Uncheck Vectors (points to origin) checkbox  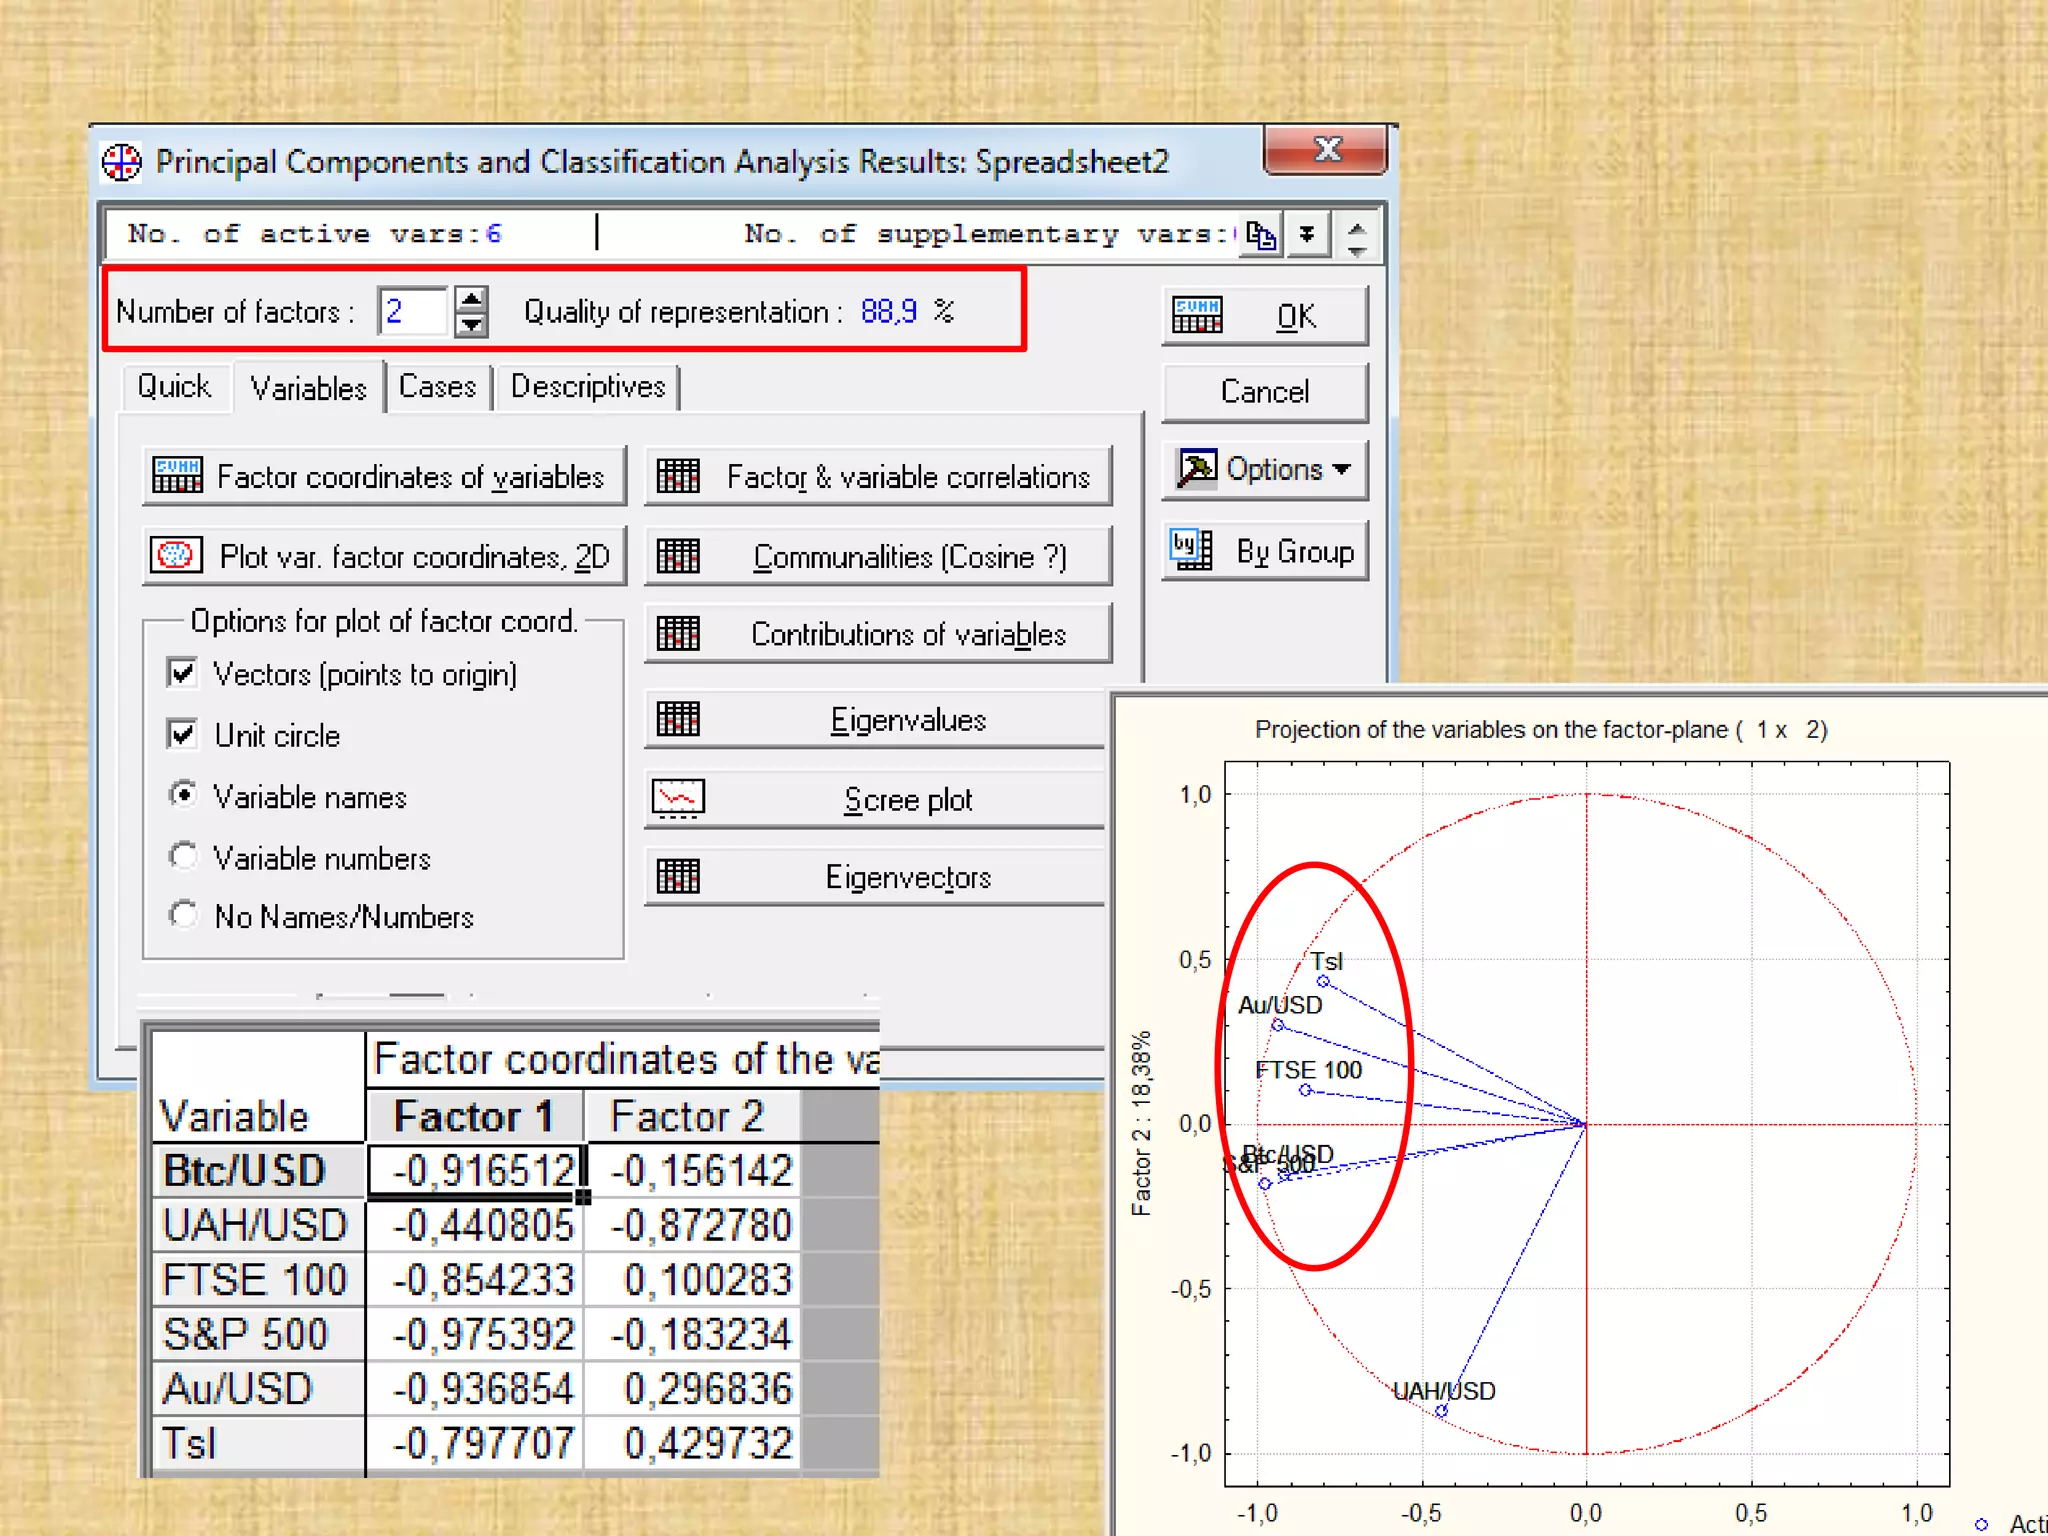click(x=182, y=673)
